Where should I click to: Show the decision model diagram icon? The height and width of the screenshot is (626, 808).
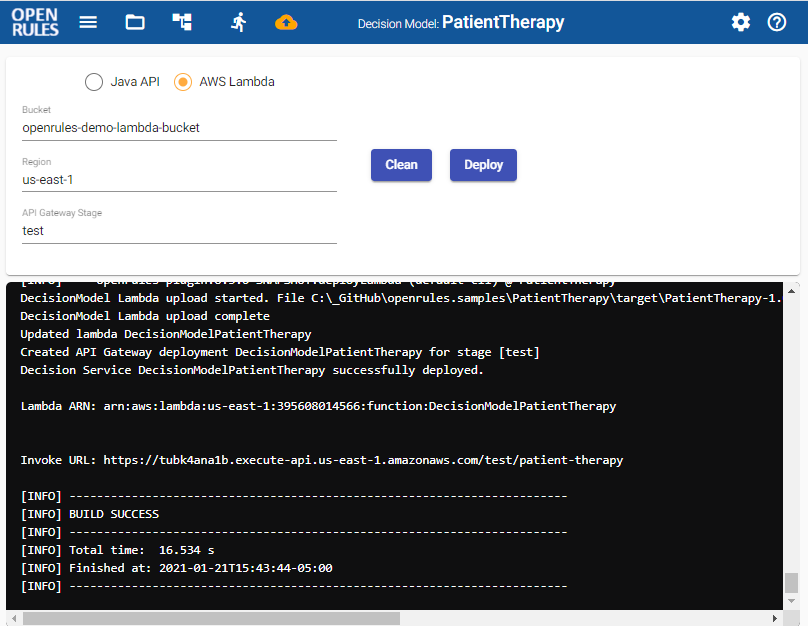click(x=182, y=22)
